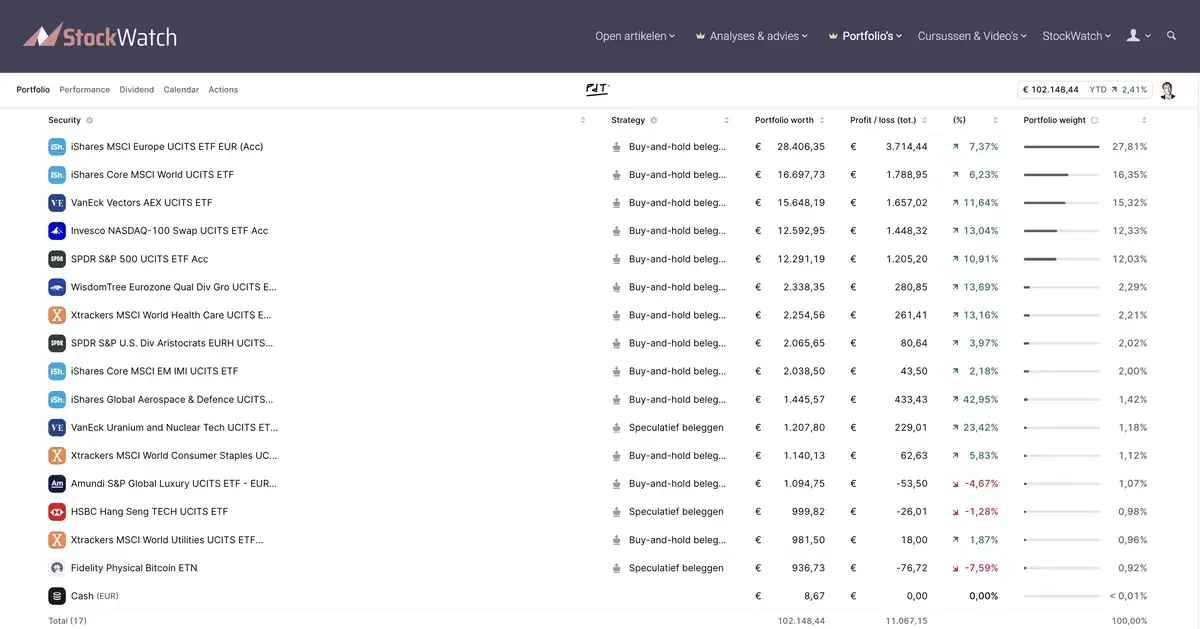
Task: Switch to the Performance tab
Action: (x=84, y=90)
